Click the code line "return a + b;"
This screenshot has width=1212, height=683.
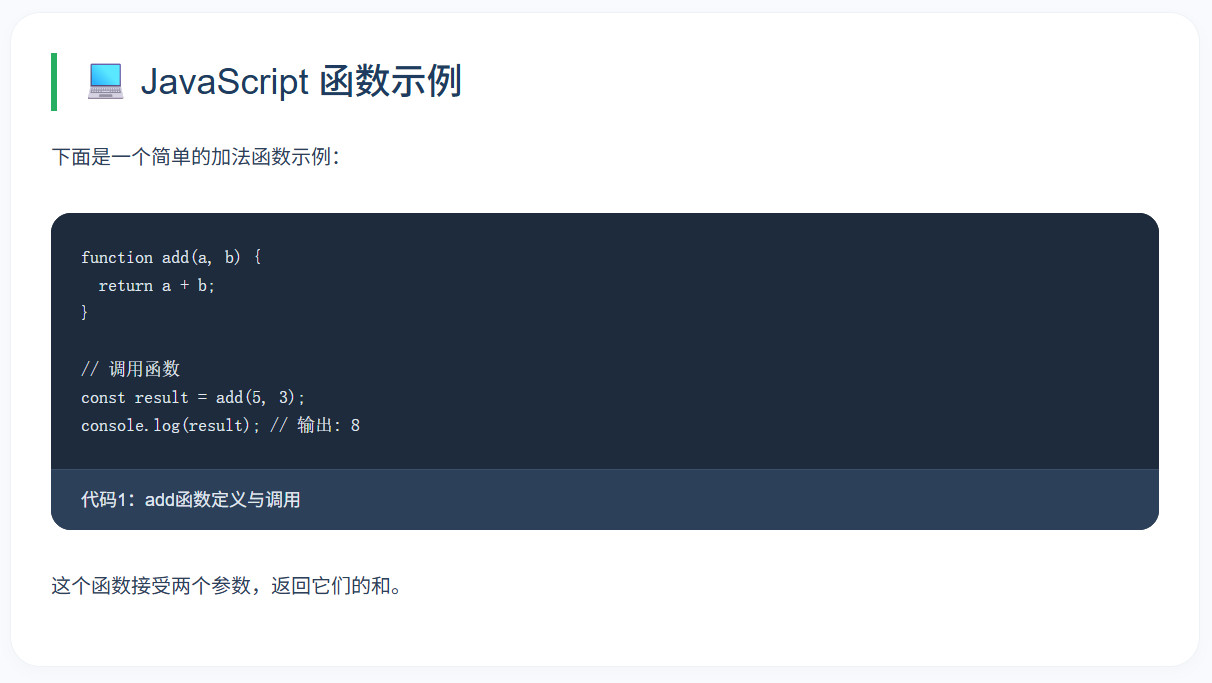pyautogui.click(x=157, y=285)
